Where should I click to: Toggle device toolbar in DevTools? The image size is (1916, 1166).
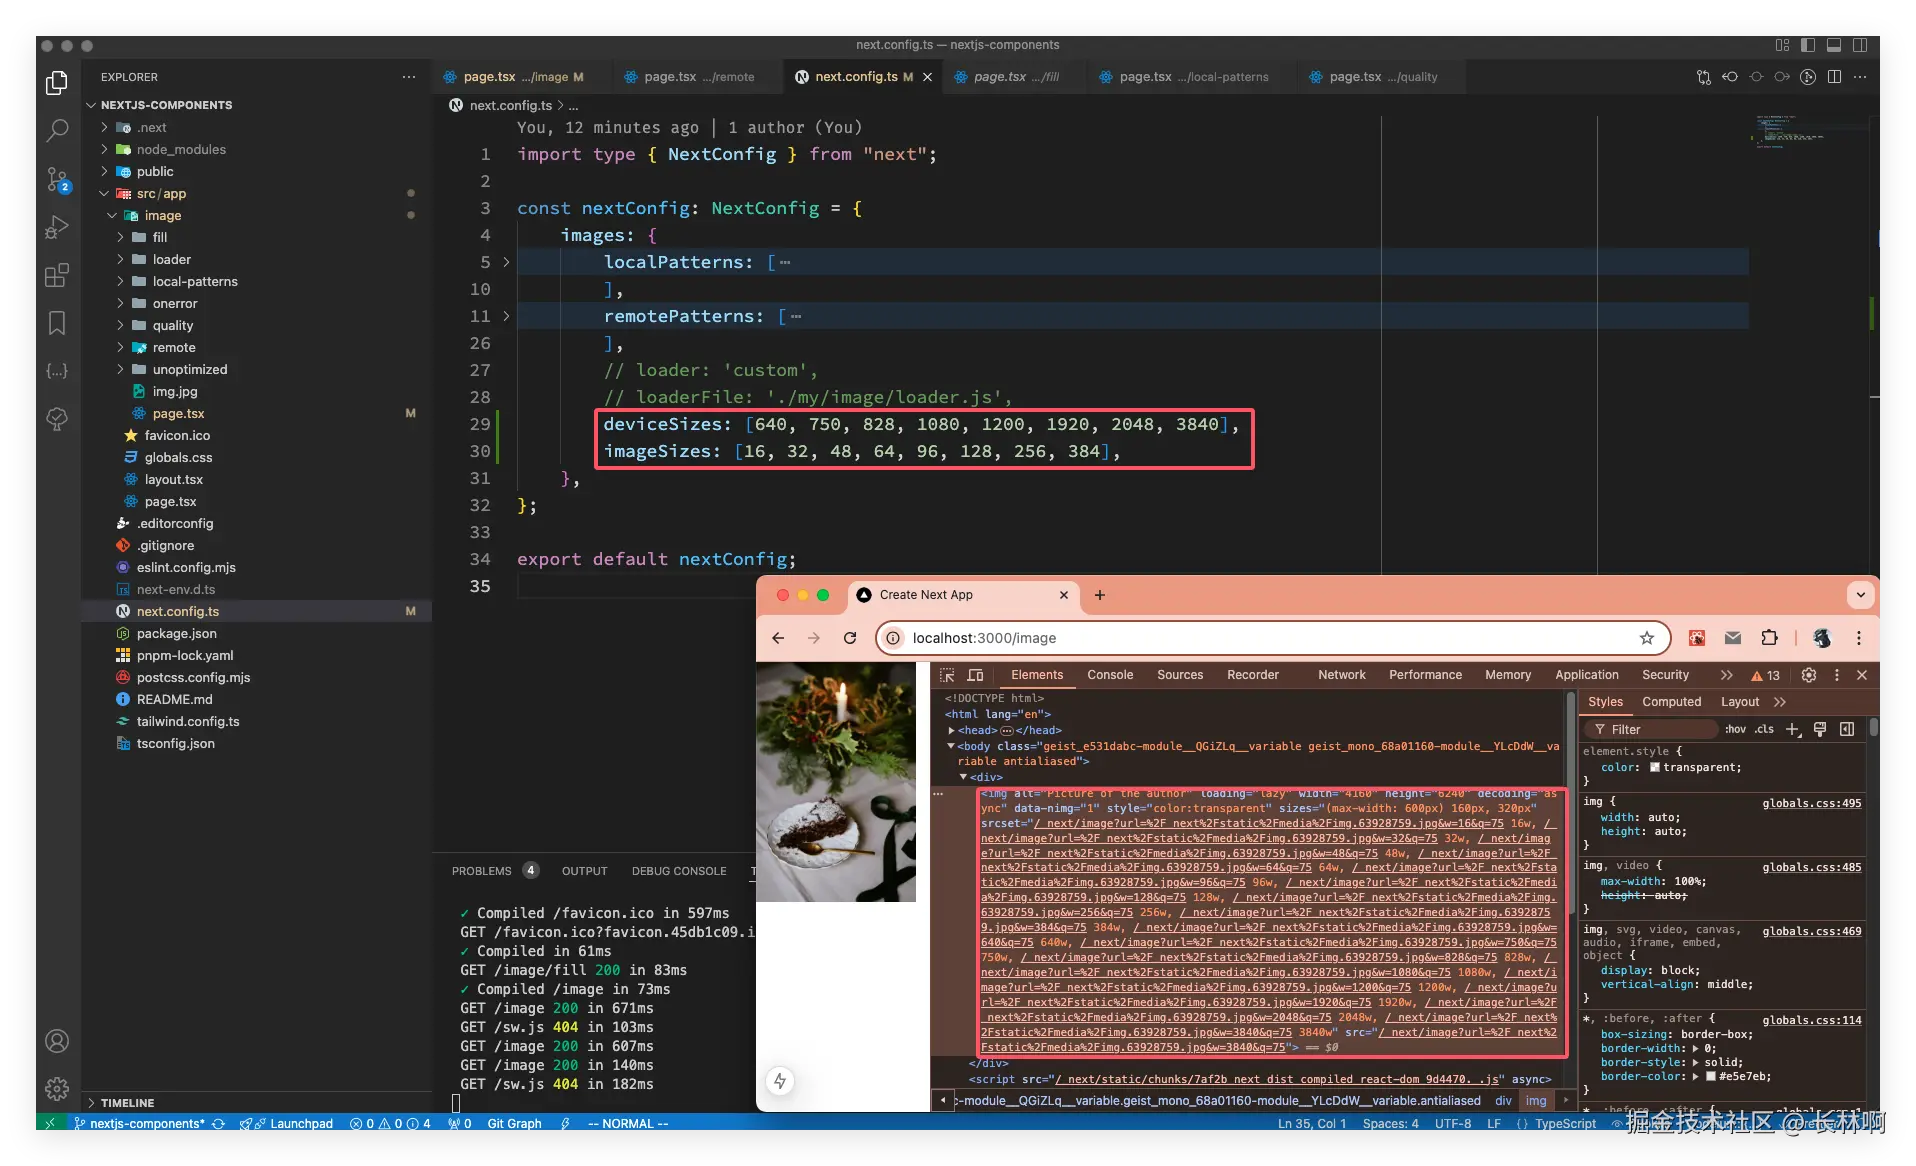(x=976, y=675)
